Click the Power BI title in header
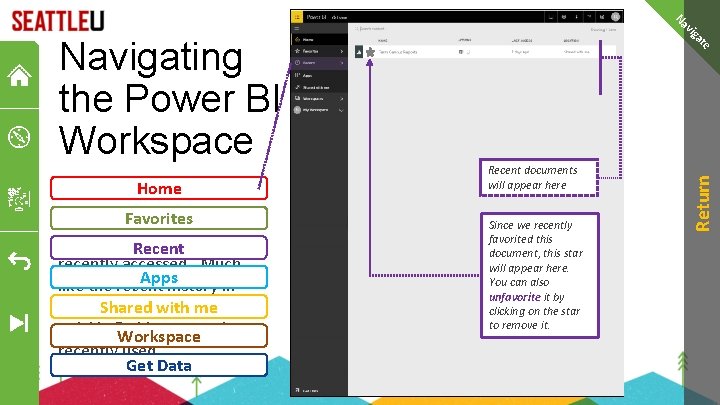Image resolution: width=720 pixels, height=405 pixels. point(316,17)
